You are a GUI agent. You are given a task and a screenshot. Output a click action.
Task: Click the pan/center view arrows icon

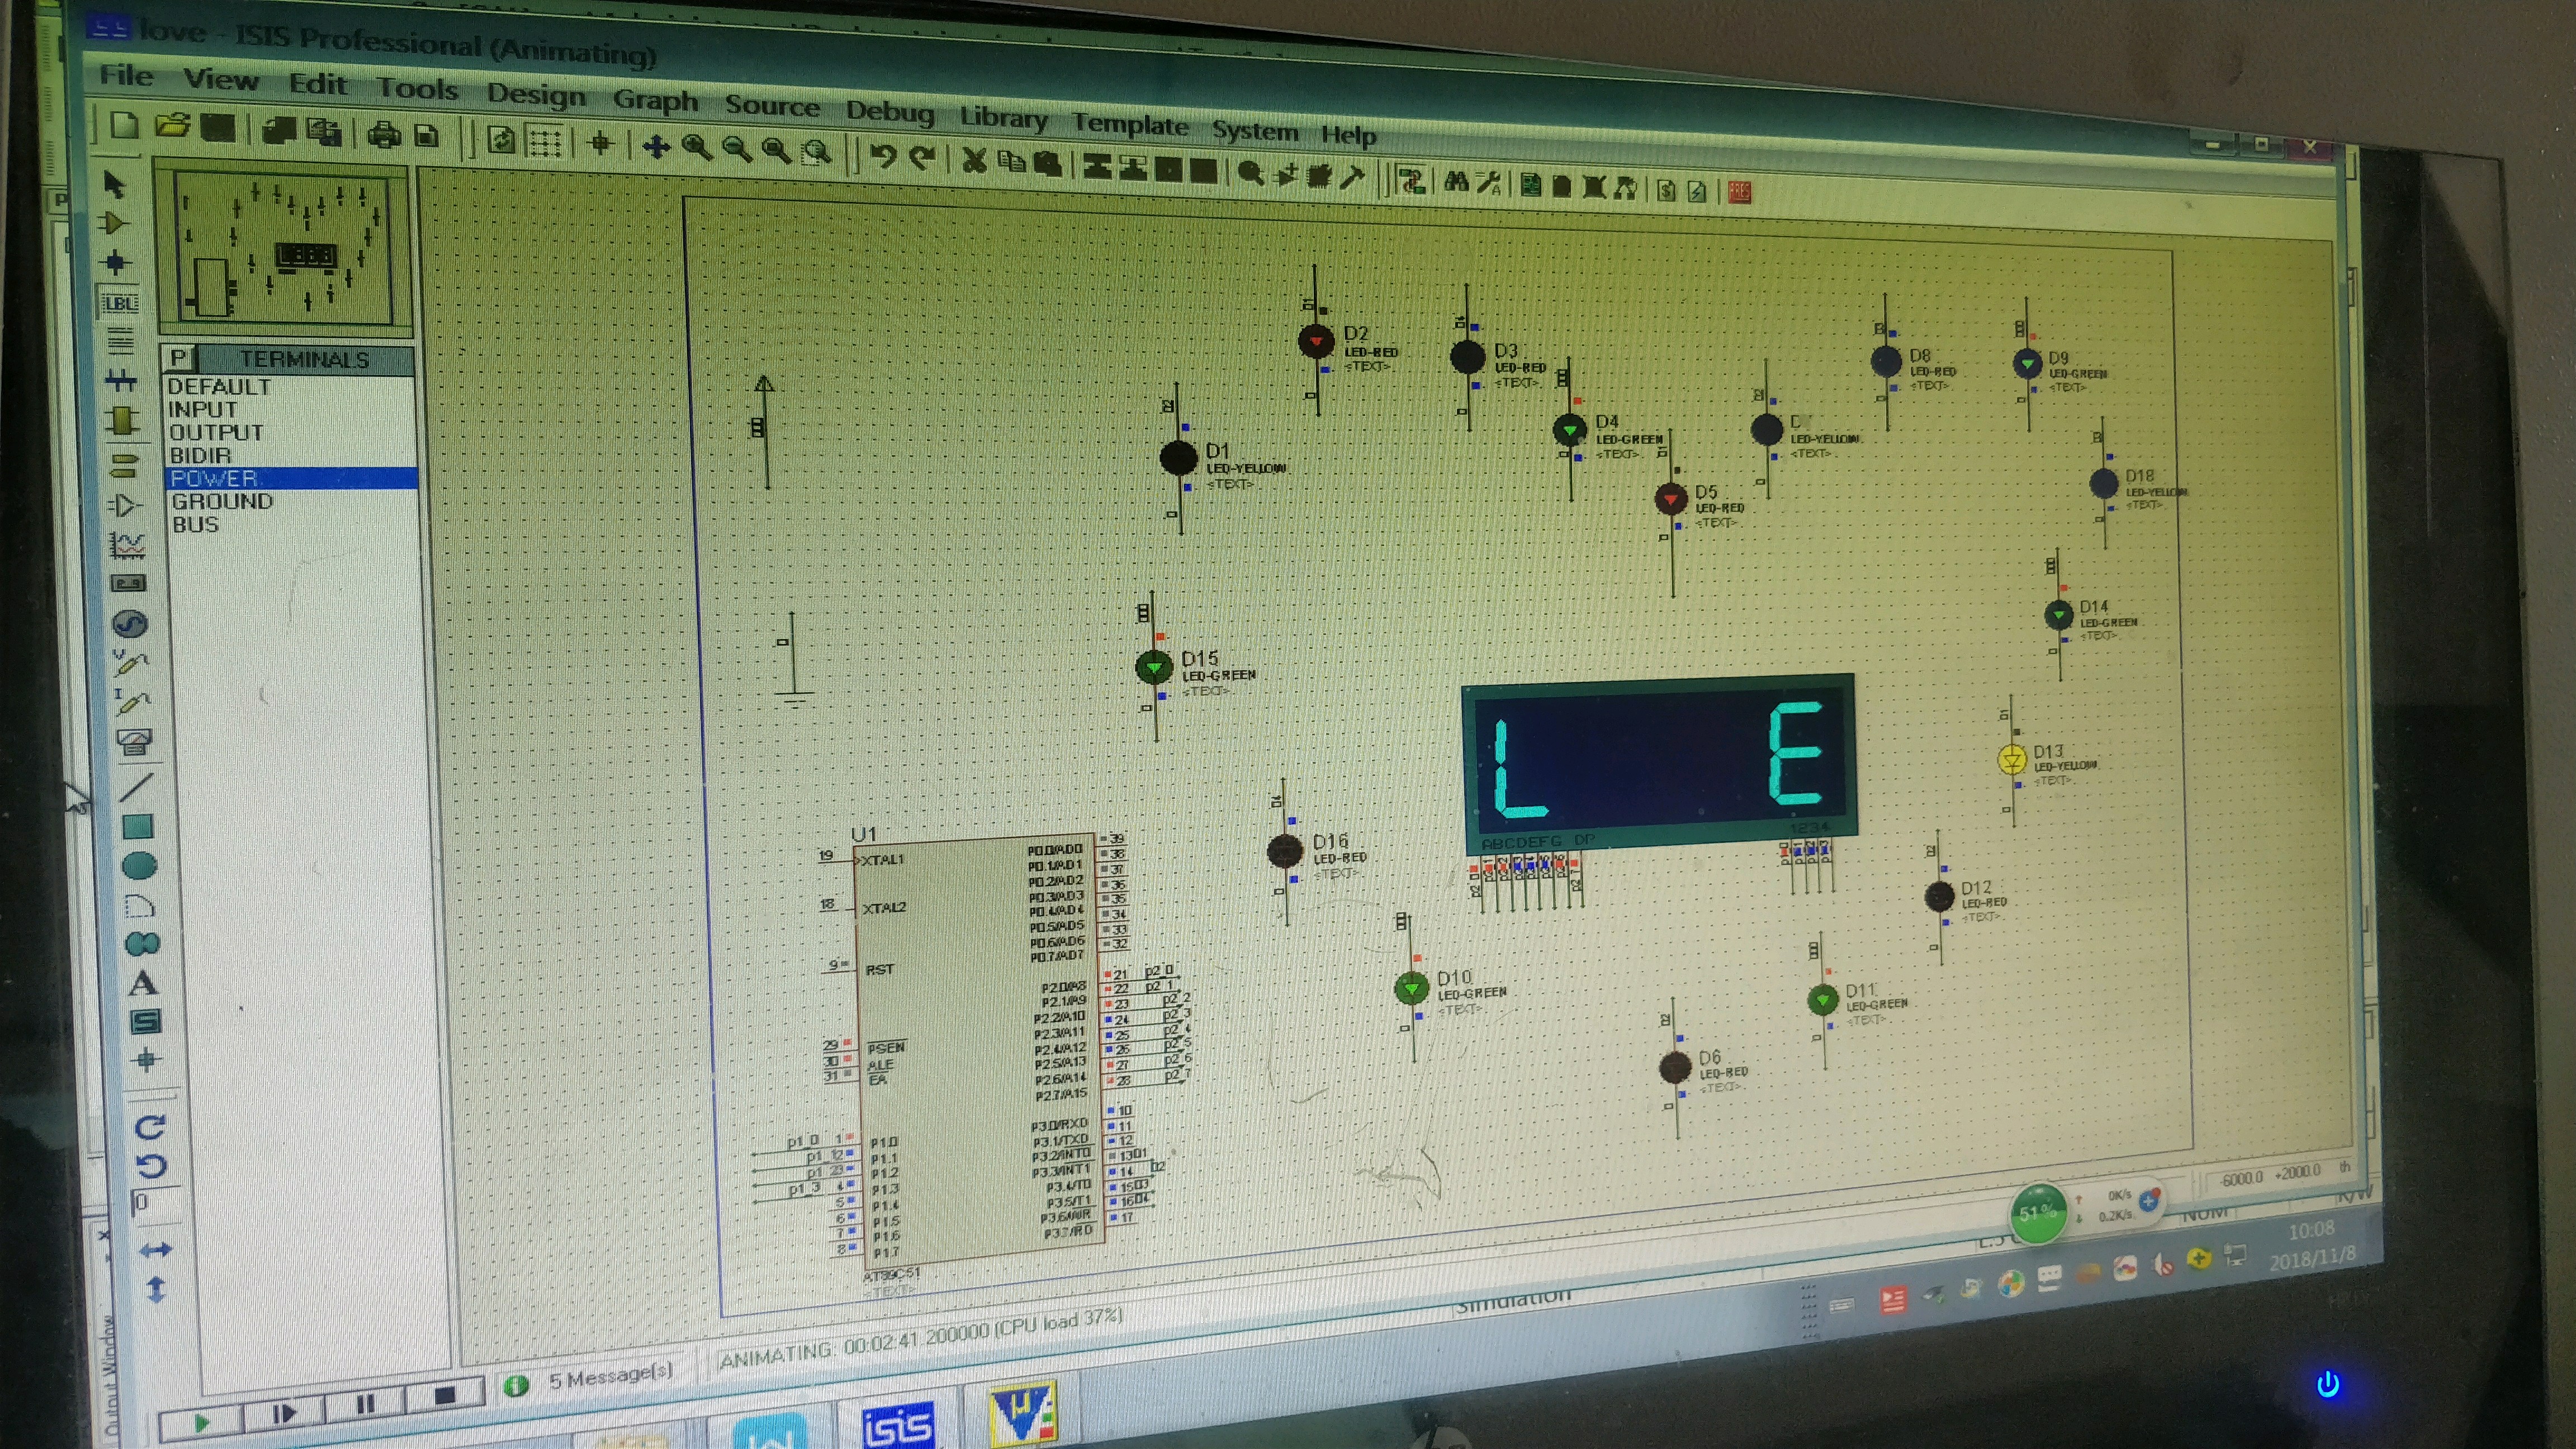[656, 147]
